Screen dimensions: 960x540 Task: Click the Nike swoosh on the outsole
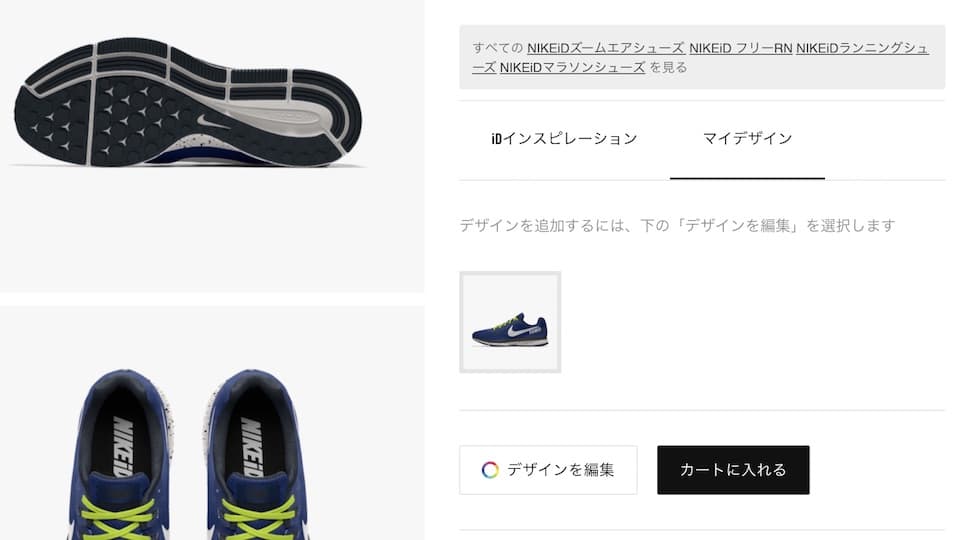click(x=212, y=121)
